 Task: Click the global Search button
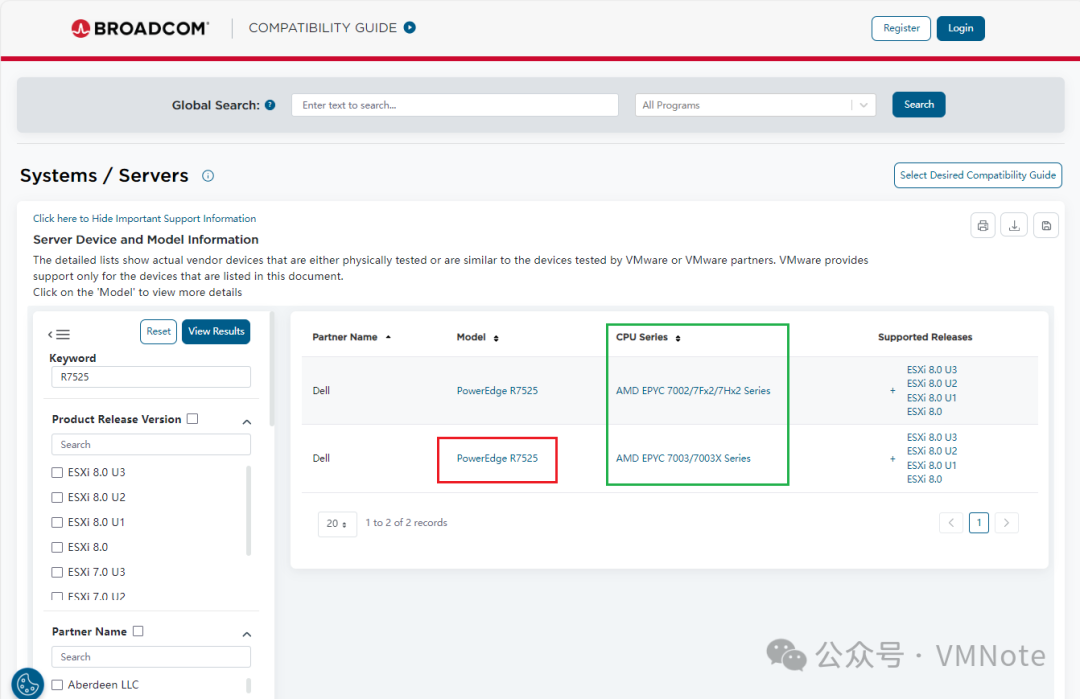click(919, 105)
